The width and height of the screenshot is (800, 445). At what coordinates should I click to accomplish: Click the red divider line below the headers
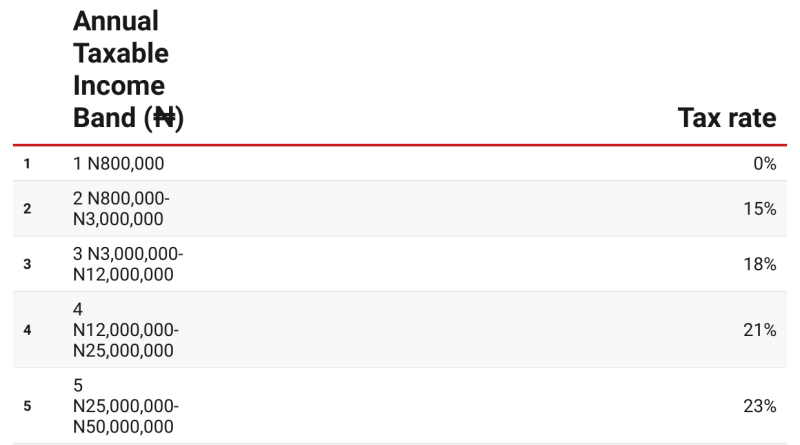400,145
